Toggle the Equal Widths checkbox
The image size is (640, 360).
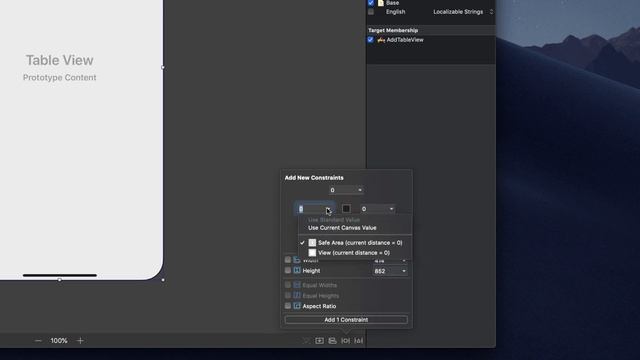(x=288, y=285)
